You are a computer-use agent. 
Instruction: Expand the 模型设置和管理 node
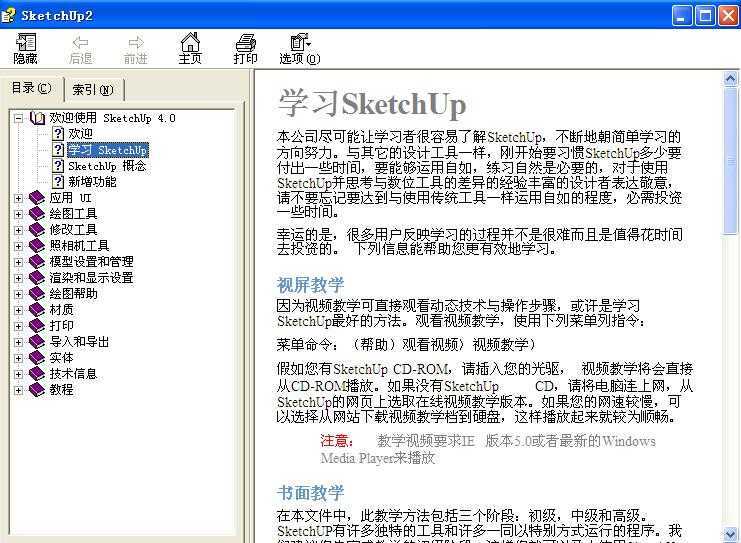pyautogui.click(x=18, y=262)
